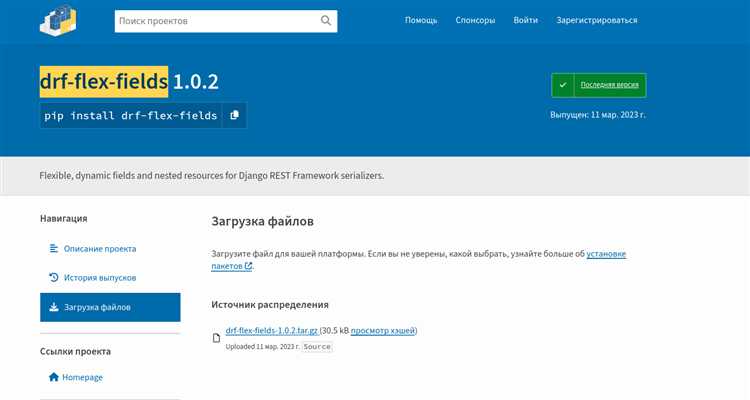Click the magnifier search icon

coord(326,21)
